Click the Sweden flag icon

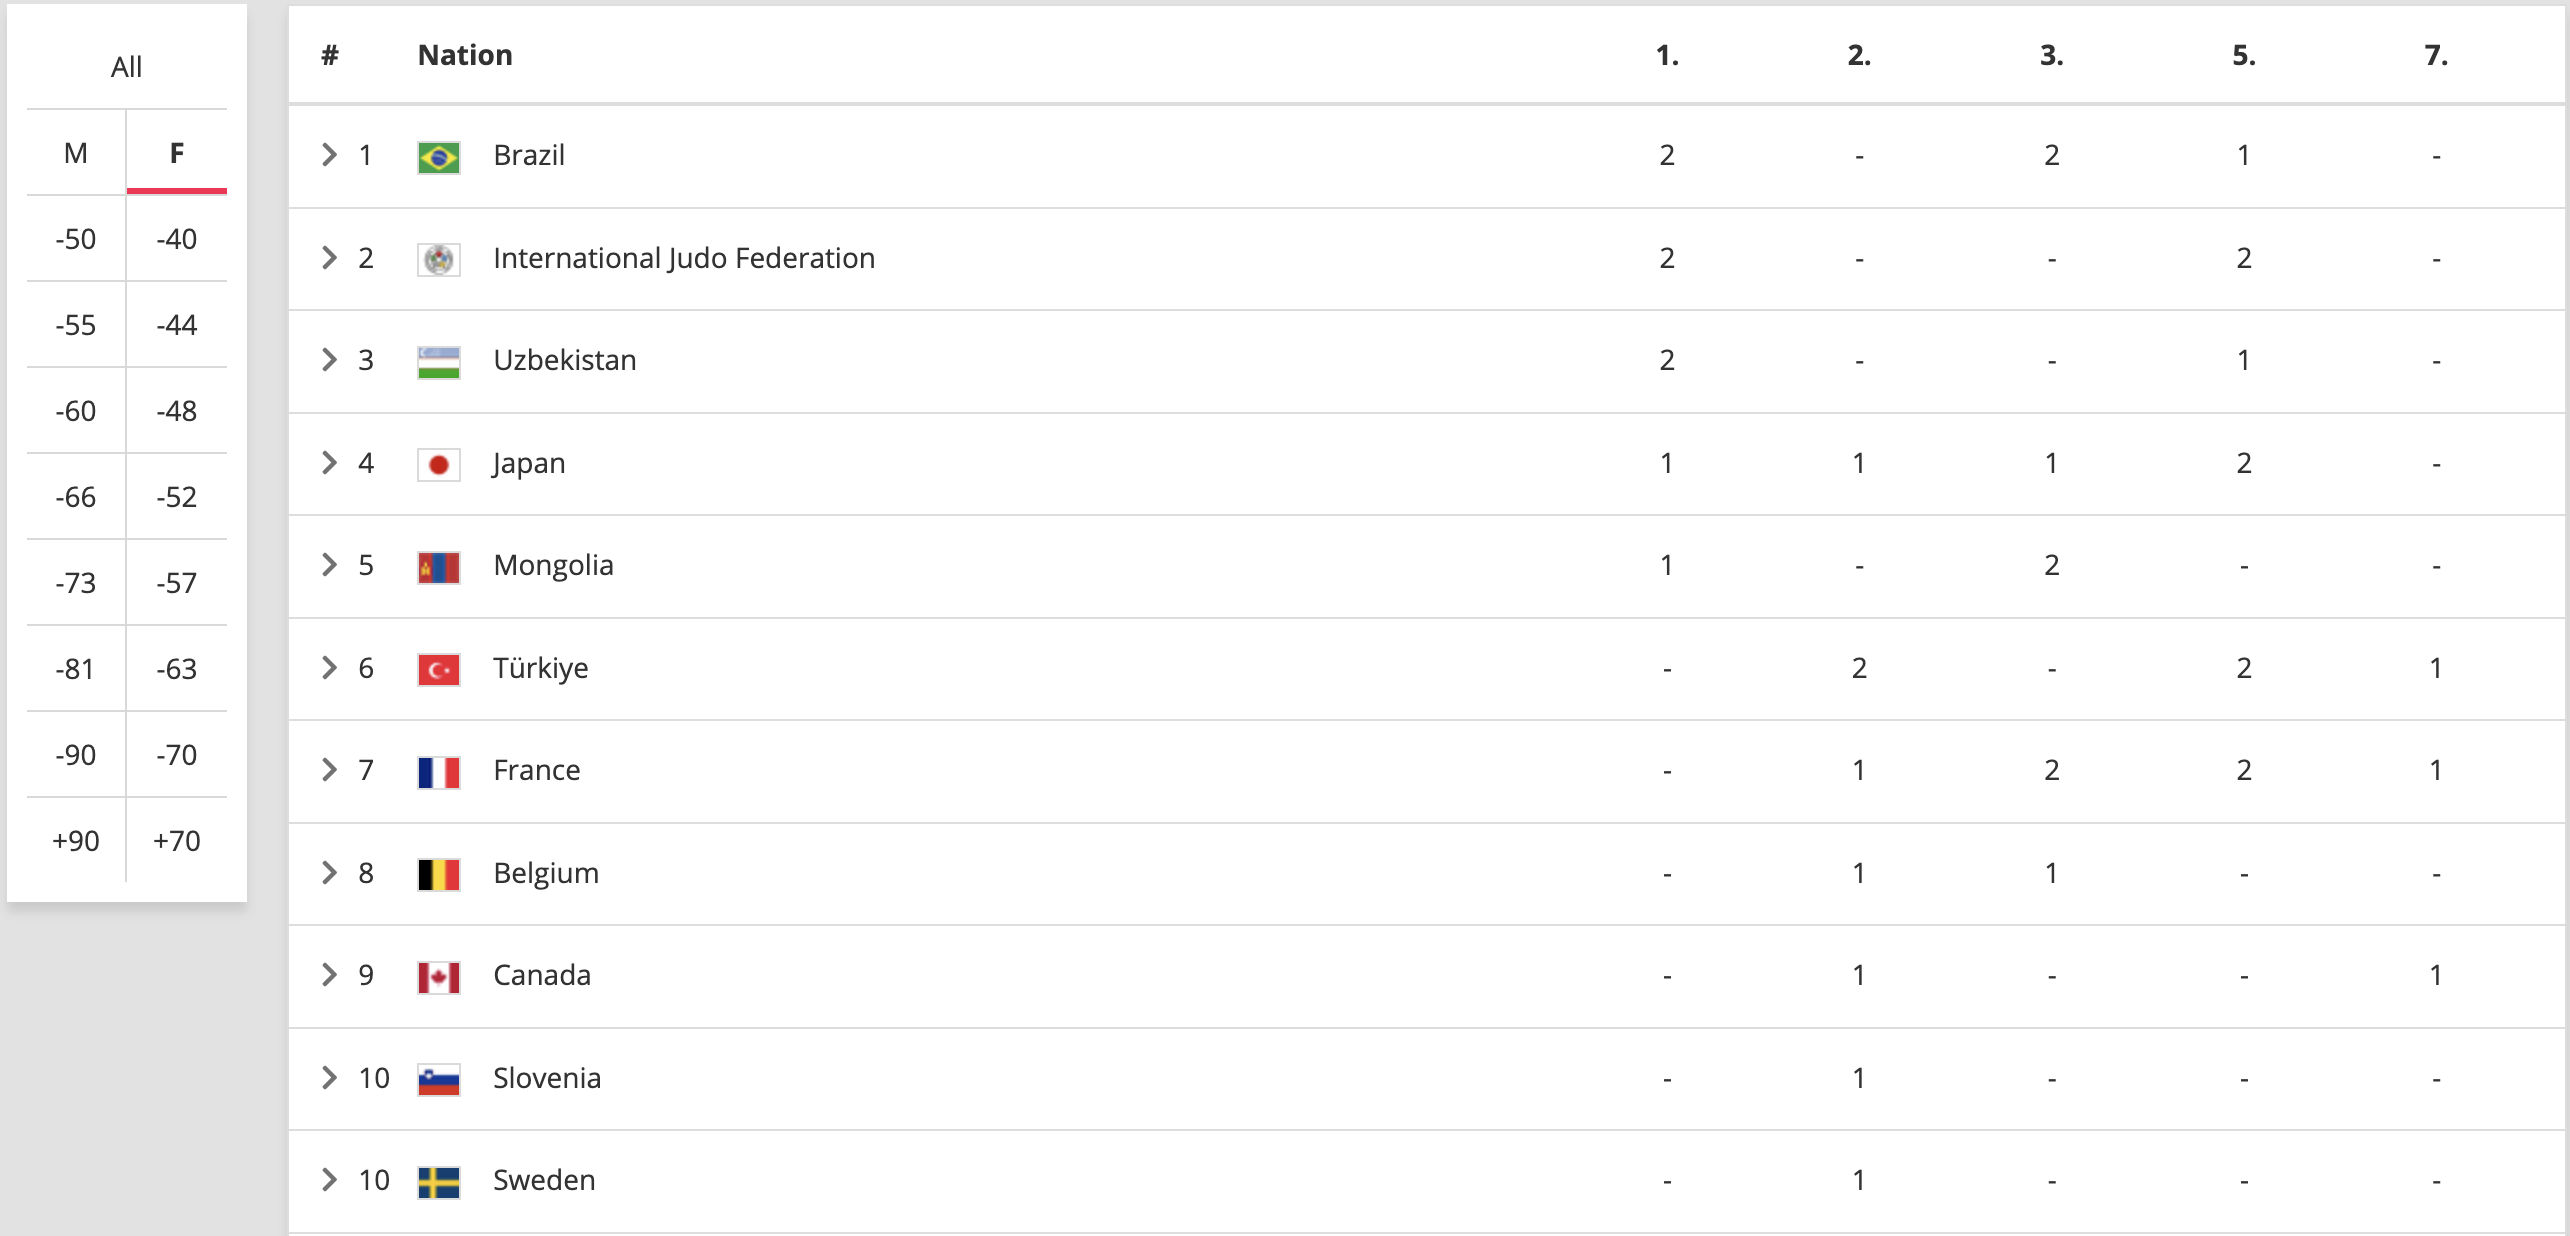(438, 1182)
